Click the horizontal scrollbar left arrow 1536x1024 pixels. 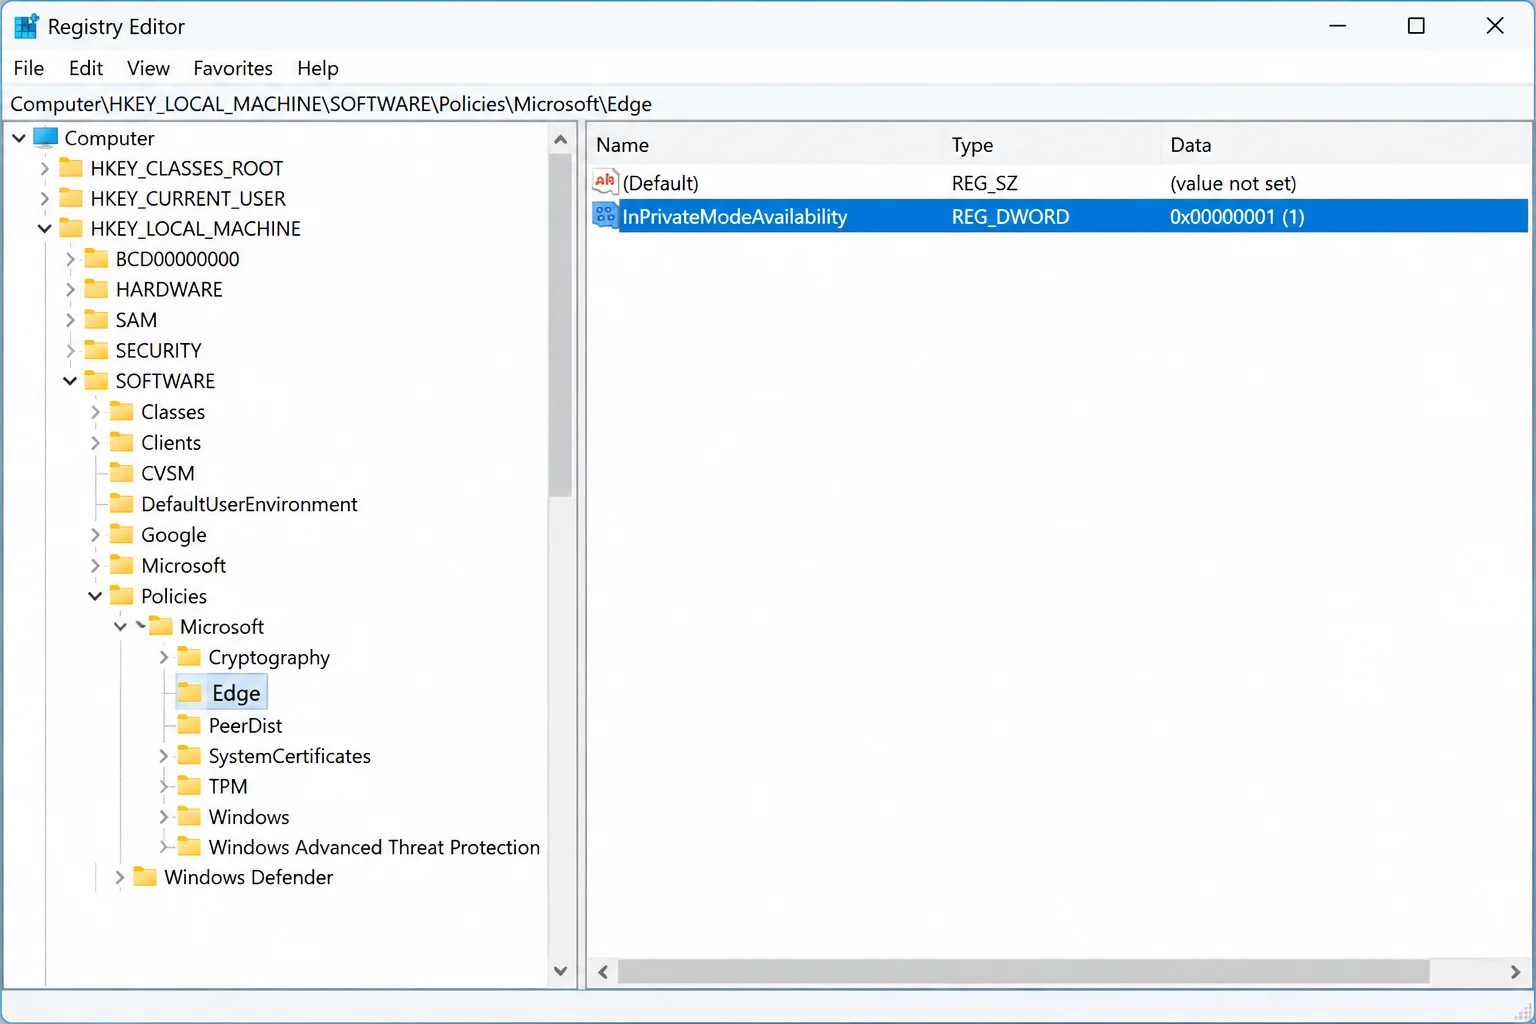click(603, 971)
